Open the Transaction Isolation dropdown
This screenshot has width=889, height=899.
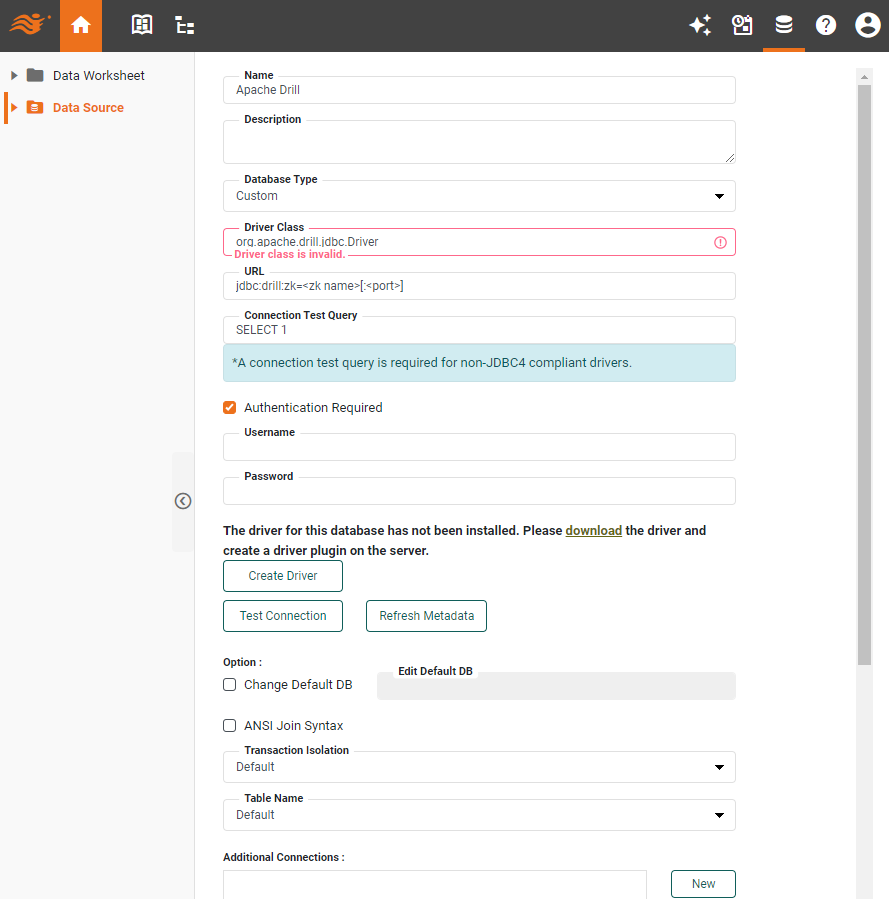point(719,766)
